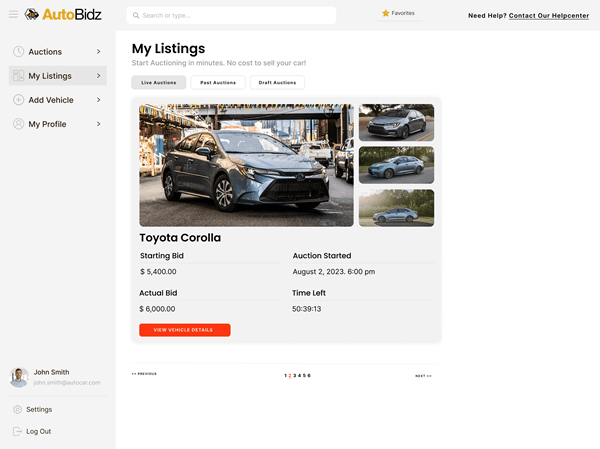Image resolution: width=600 pixels, height=449 pixels.
Task: Expand the My Listings chevron
Action: click(98, 76)
